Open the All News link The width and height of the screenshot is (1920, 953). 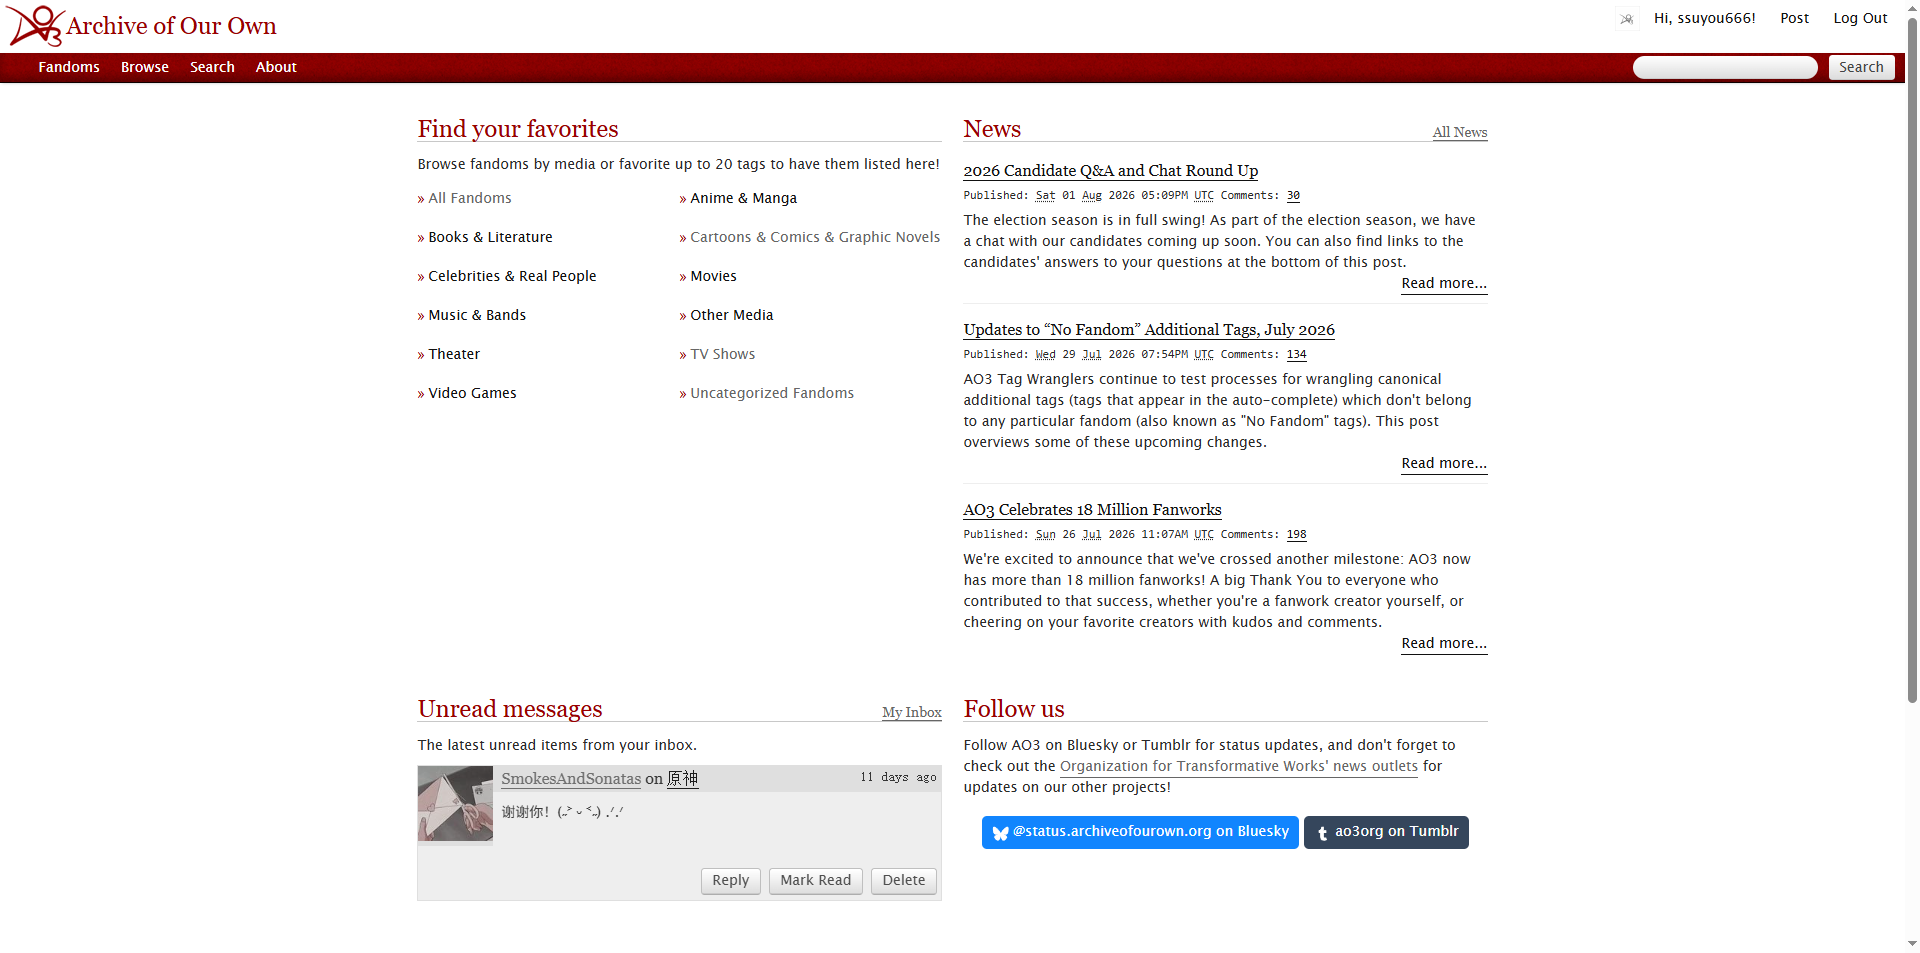click(1459, 132)
